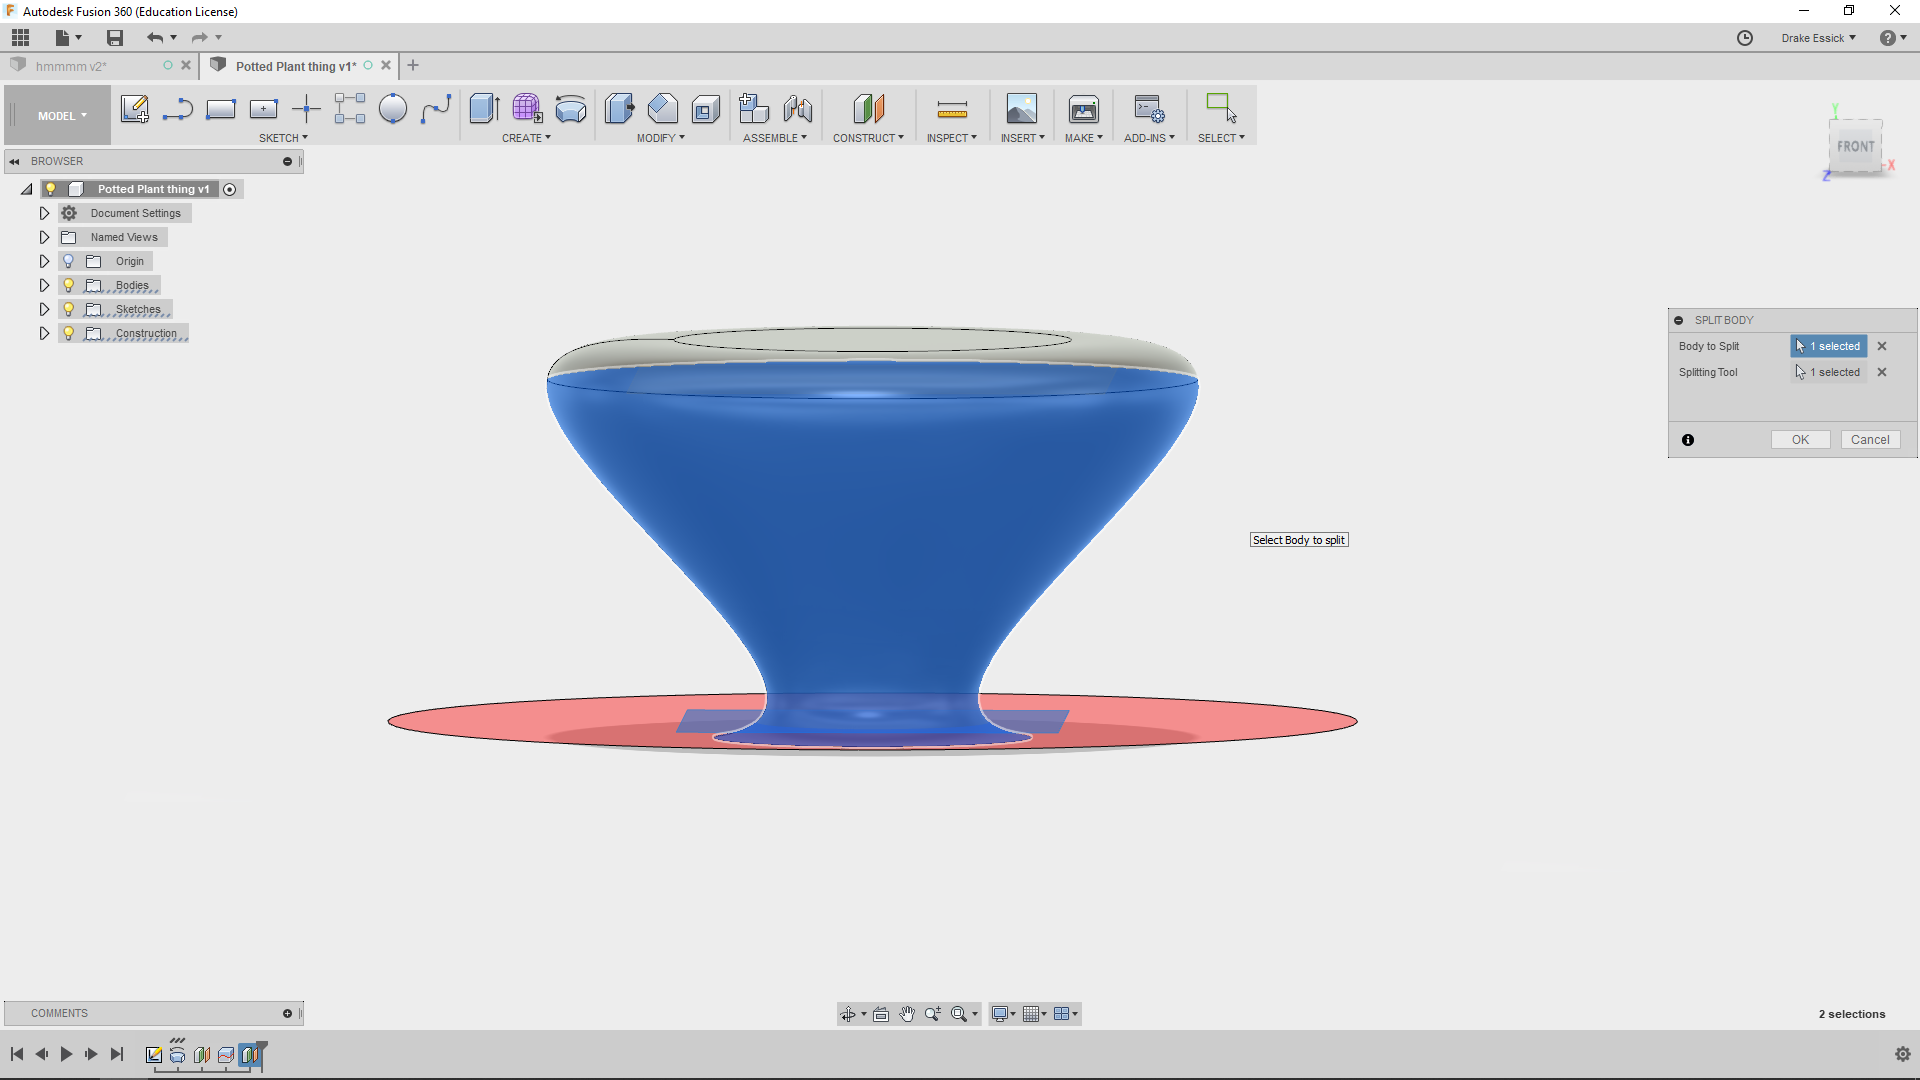This screenshot has width=1920, height=1080.
Task: Click the Revolve tool icon
Action: tap(570, 109)
